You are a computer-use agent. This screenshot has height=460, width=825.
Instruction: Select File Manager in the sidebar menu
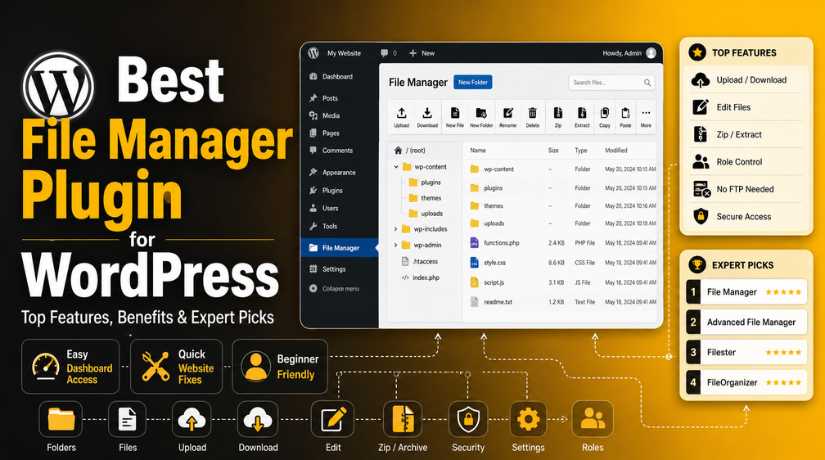(339, 247)
